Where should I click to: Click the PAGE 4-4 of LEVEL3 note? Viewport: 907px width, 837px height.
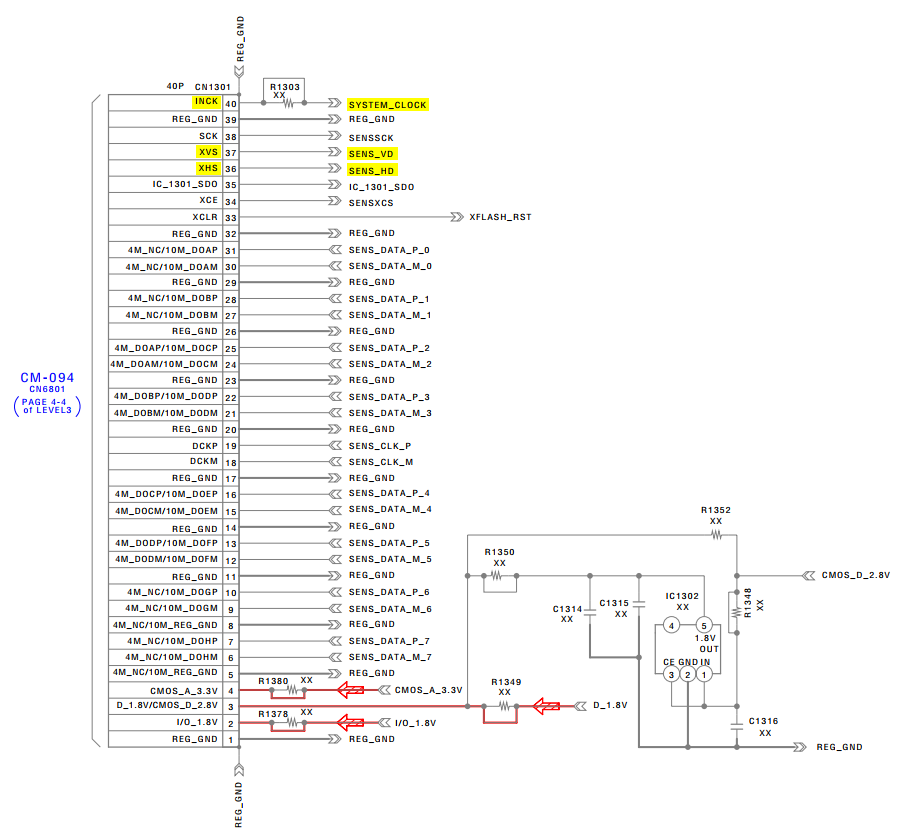[47, 406]
